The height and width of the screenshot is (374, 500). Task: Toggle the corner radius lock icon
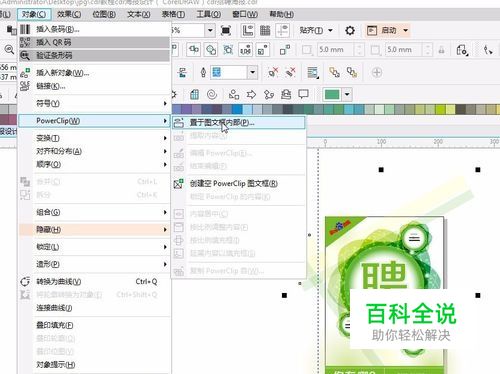(x=442, y=50)
